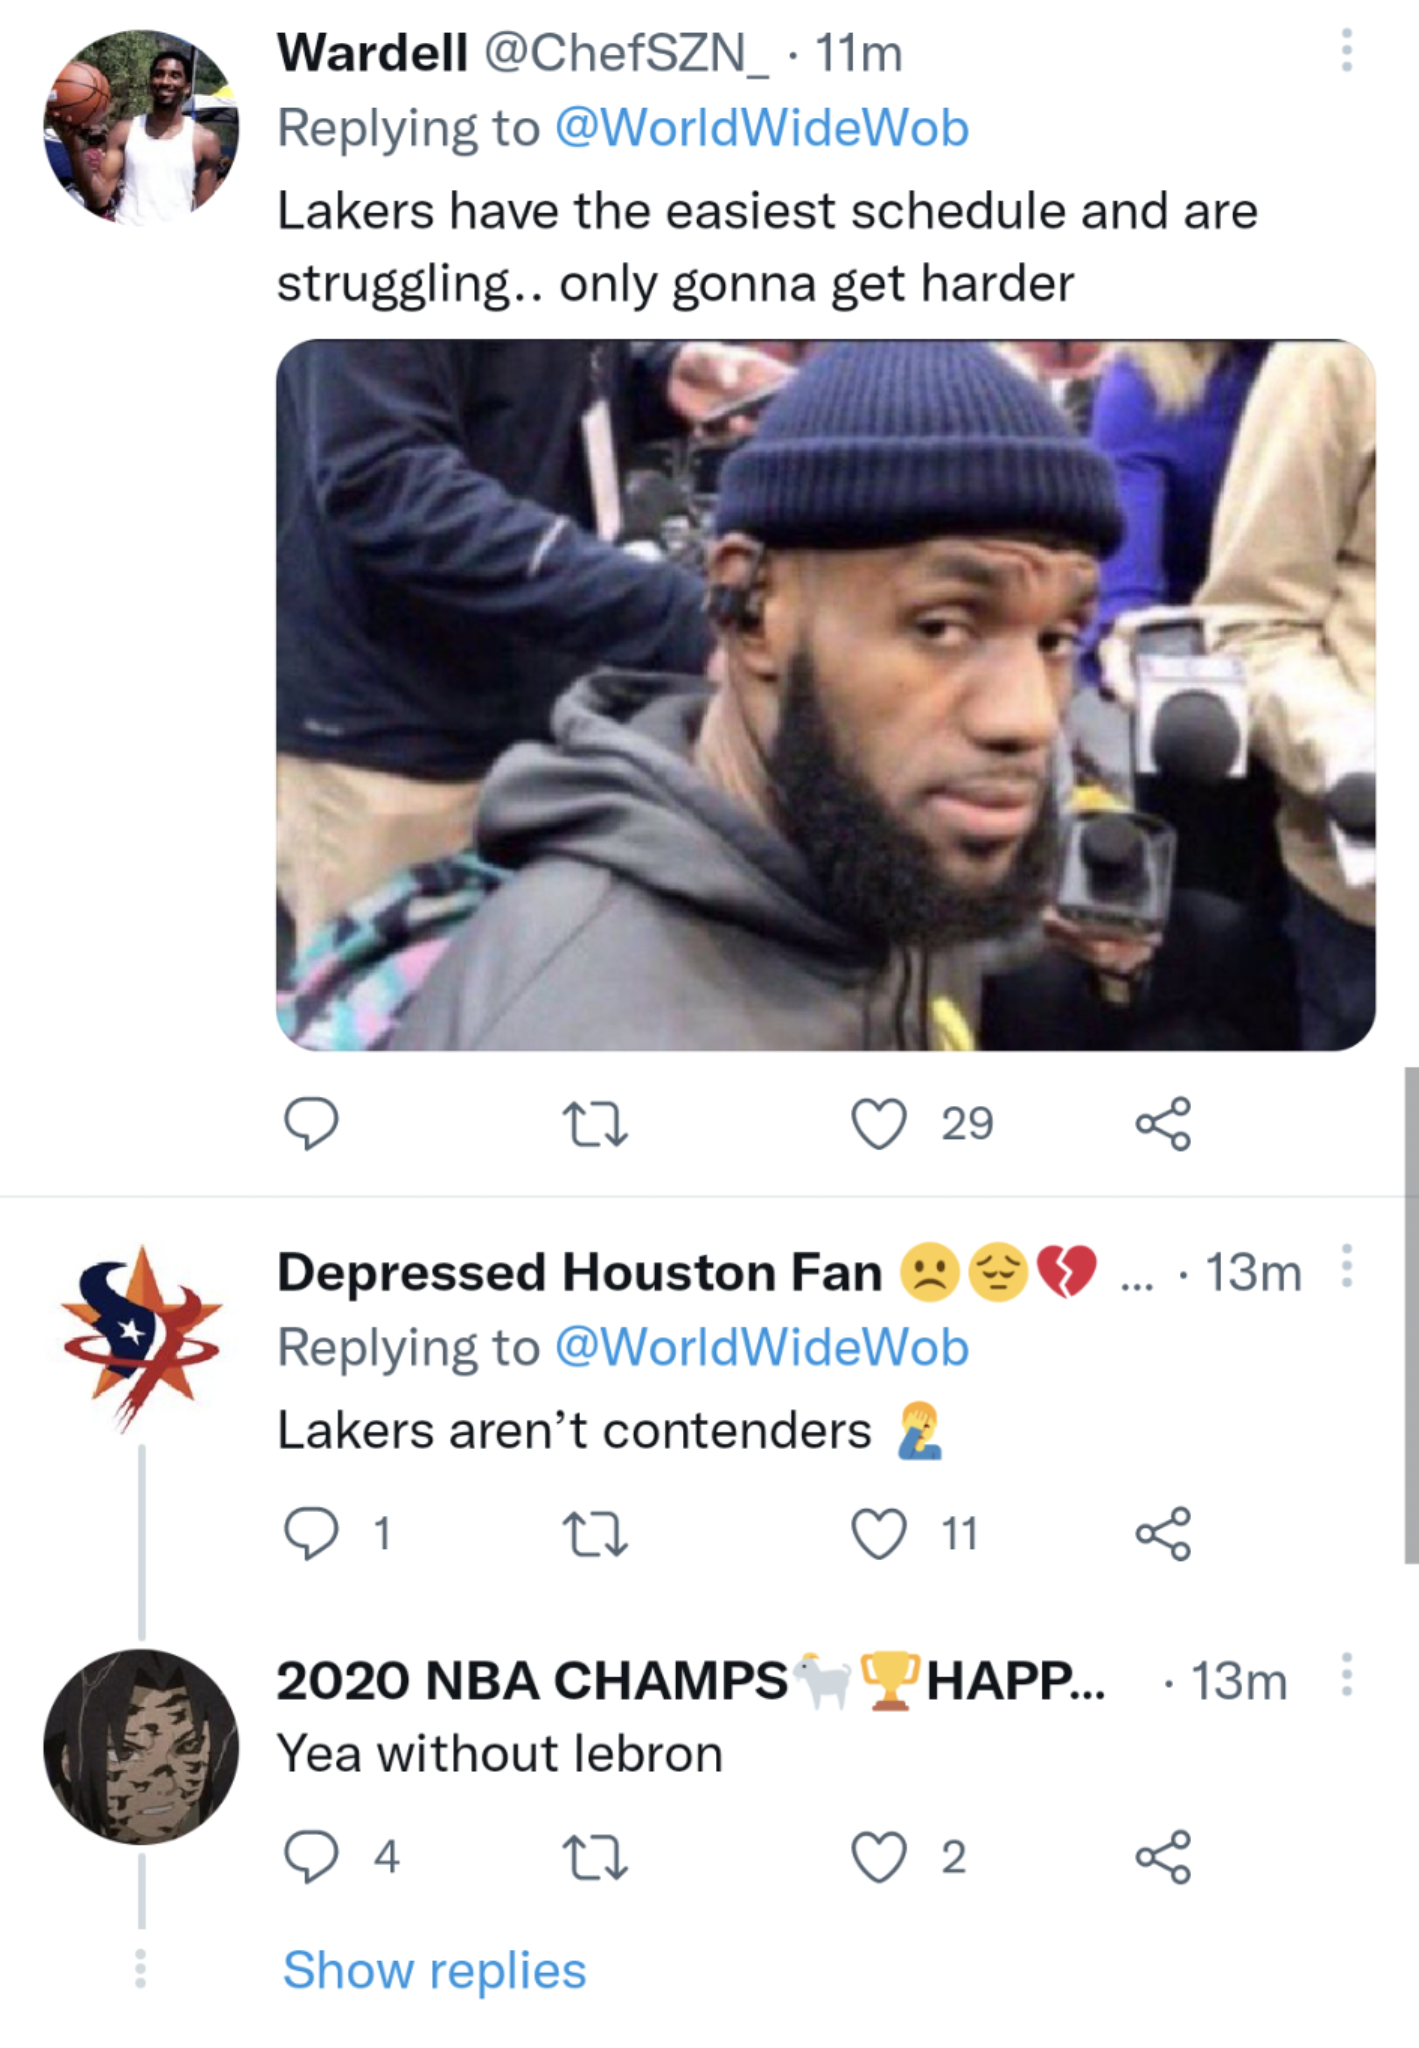Open the more options menu on Wardell's tweet
This screenshot has width=1419, height=2048.
point(1345,48)
